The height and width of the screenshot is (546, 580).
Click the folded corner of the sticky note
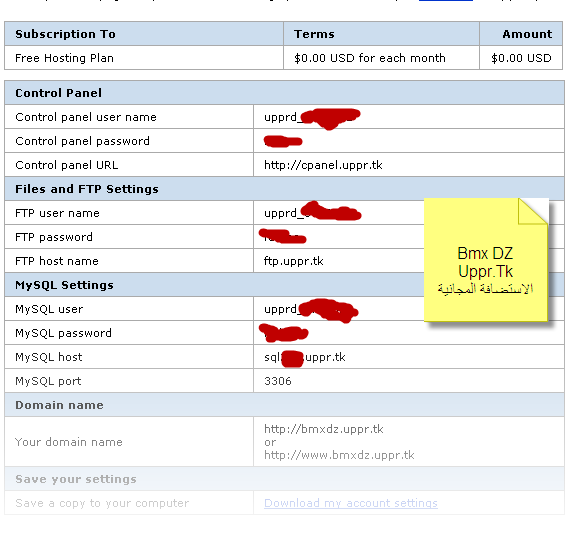click(533, 211)
